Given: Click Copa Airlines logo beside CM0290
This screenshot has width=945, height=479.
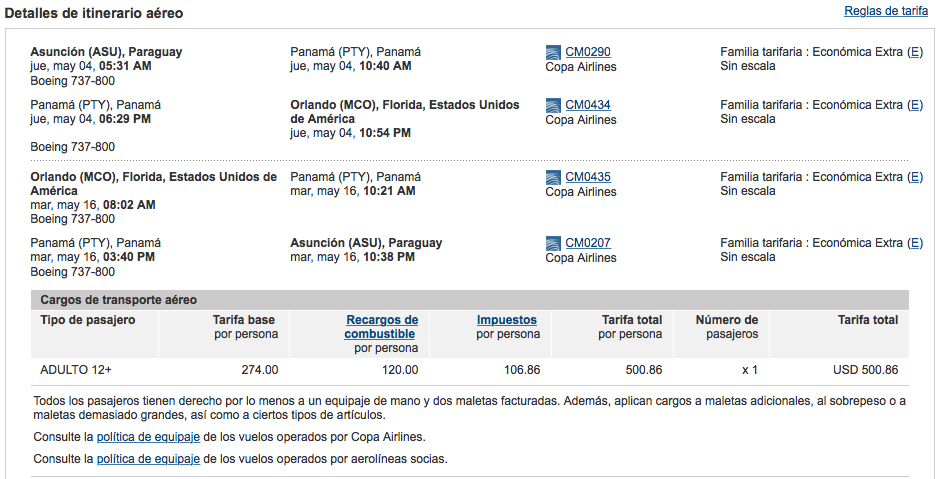Looking at the screenshot, I should (x=553, y=52).
